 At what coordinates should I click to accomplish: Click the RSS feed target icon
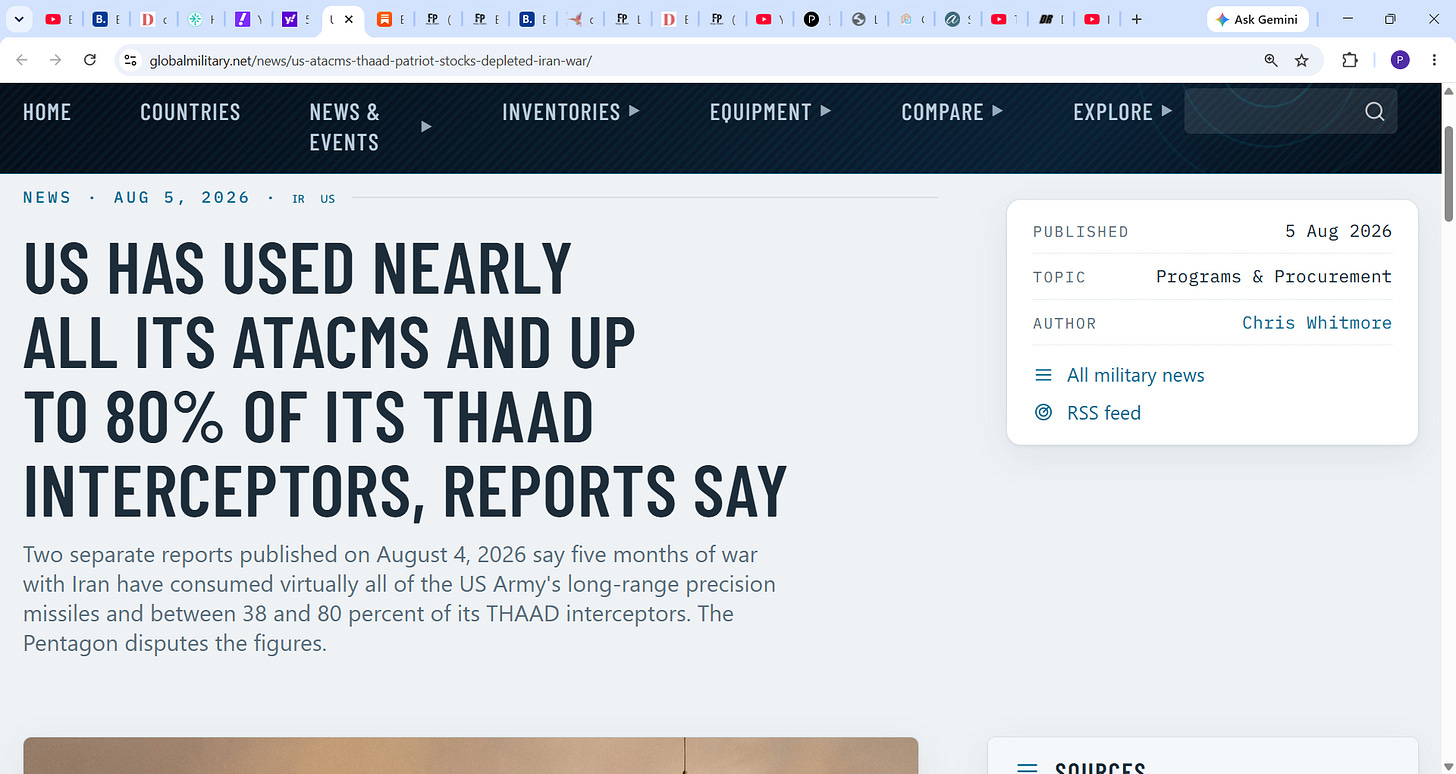tap(1043, 412)
